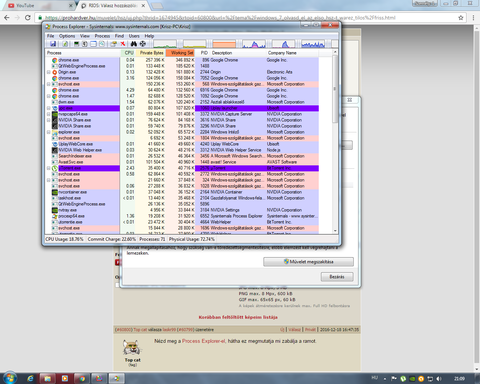Toggle the Show Process Tree toolbar icon

point(85,44)
